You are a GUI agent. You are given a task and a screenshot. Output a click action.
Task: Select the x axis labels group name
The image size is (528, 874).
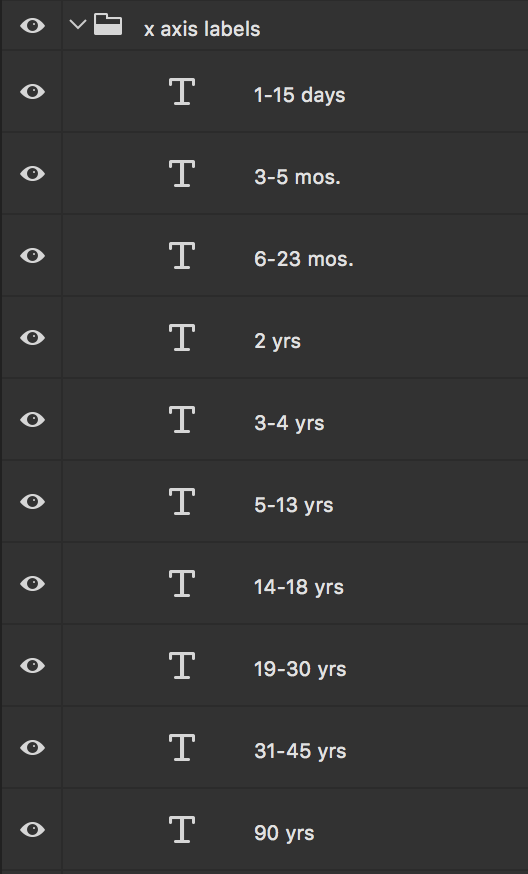click(x=202, y=29)
